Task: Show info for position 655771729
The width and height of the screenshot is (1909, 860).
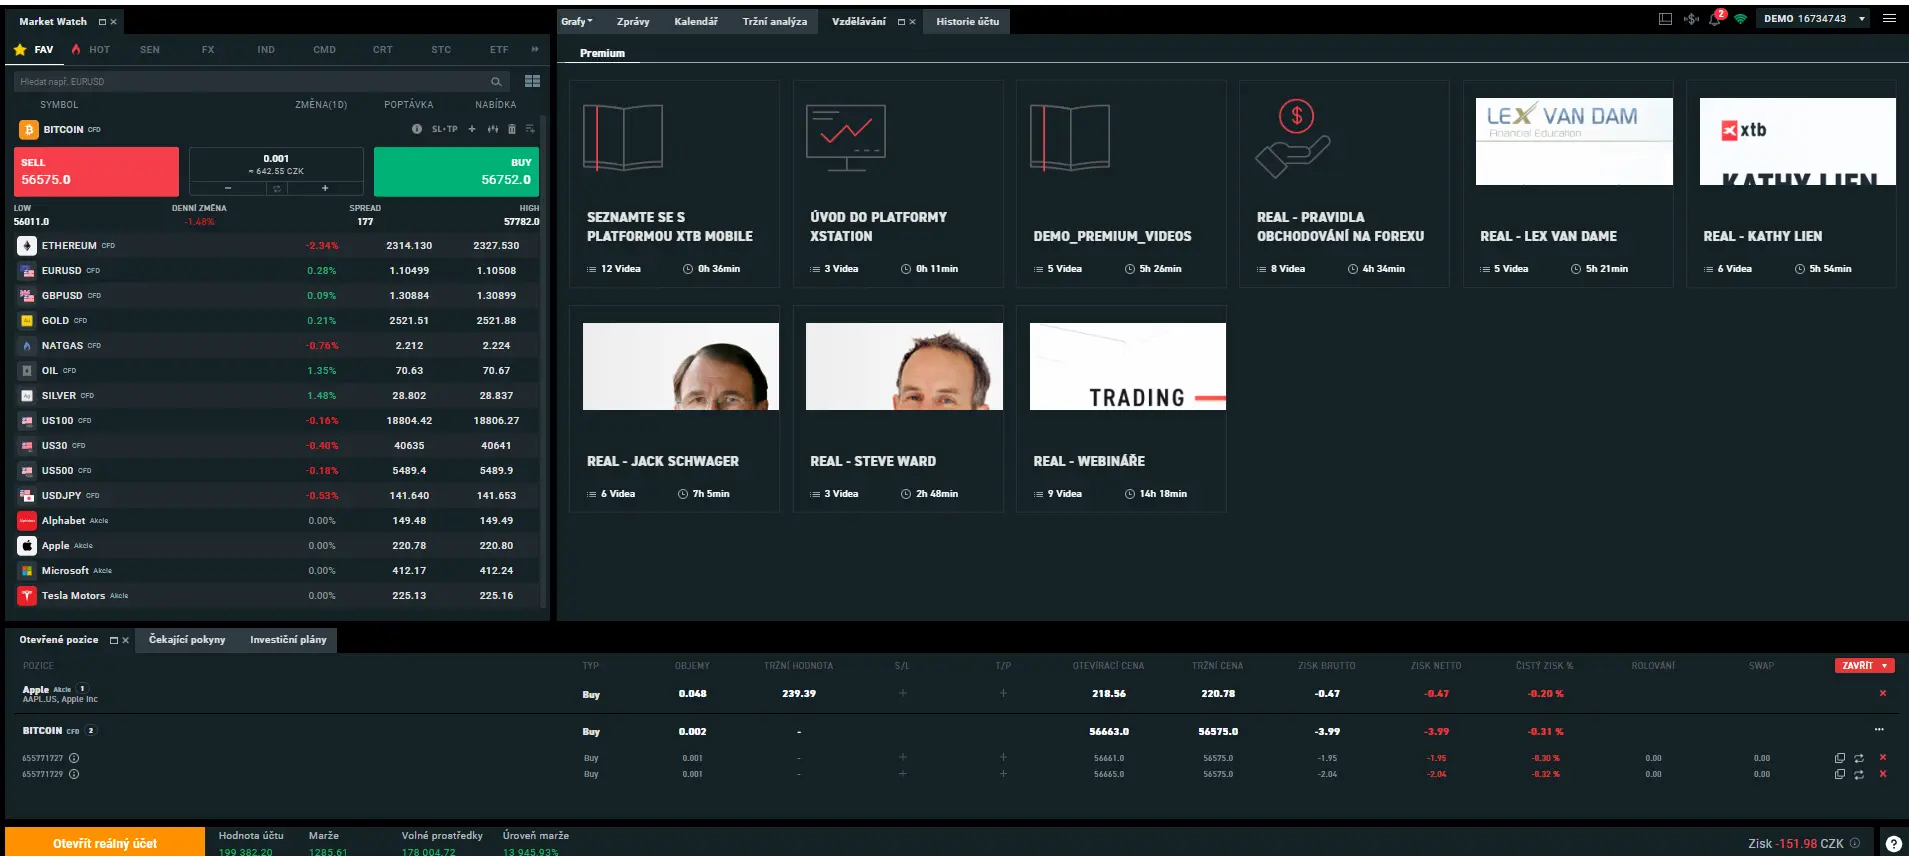Action: (74, 774)
